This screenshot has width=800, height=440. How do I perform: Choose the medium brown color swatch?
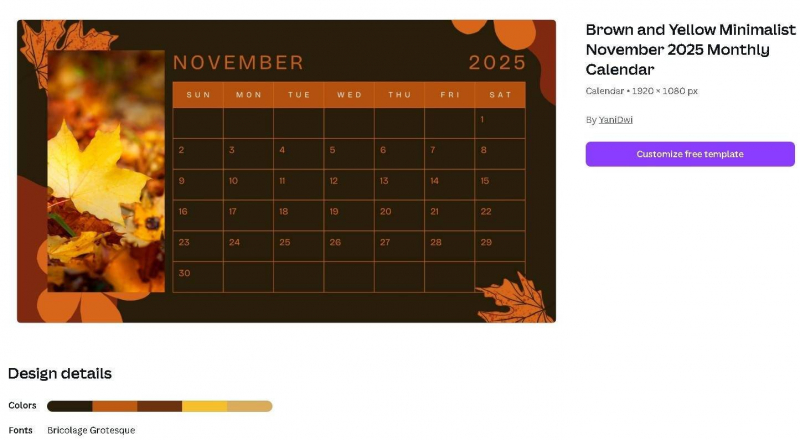[x=160, y=406]
